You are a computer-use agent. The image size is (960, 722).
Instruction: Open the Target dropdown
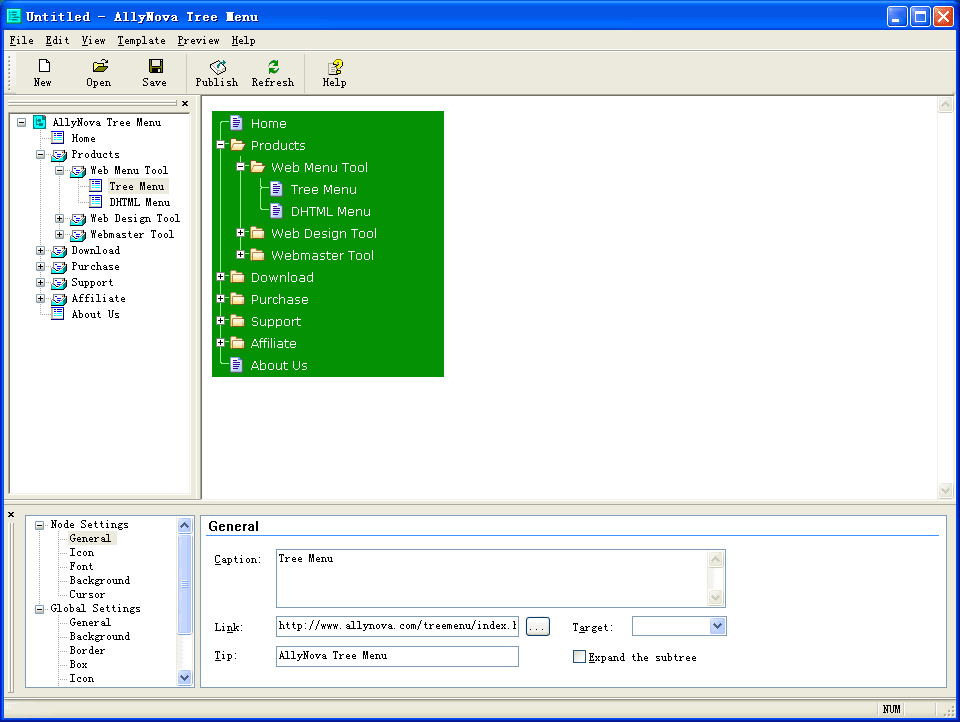717,626
